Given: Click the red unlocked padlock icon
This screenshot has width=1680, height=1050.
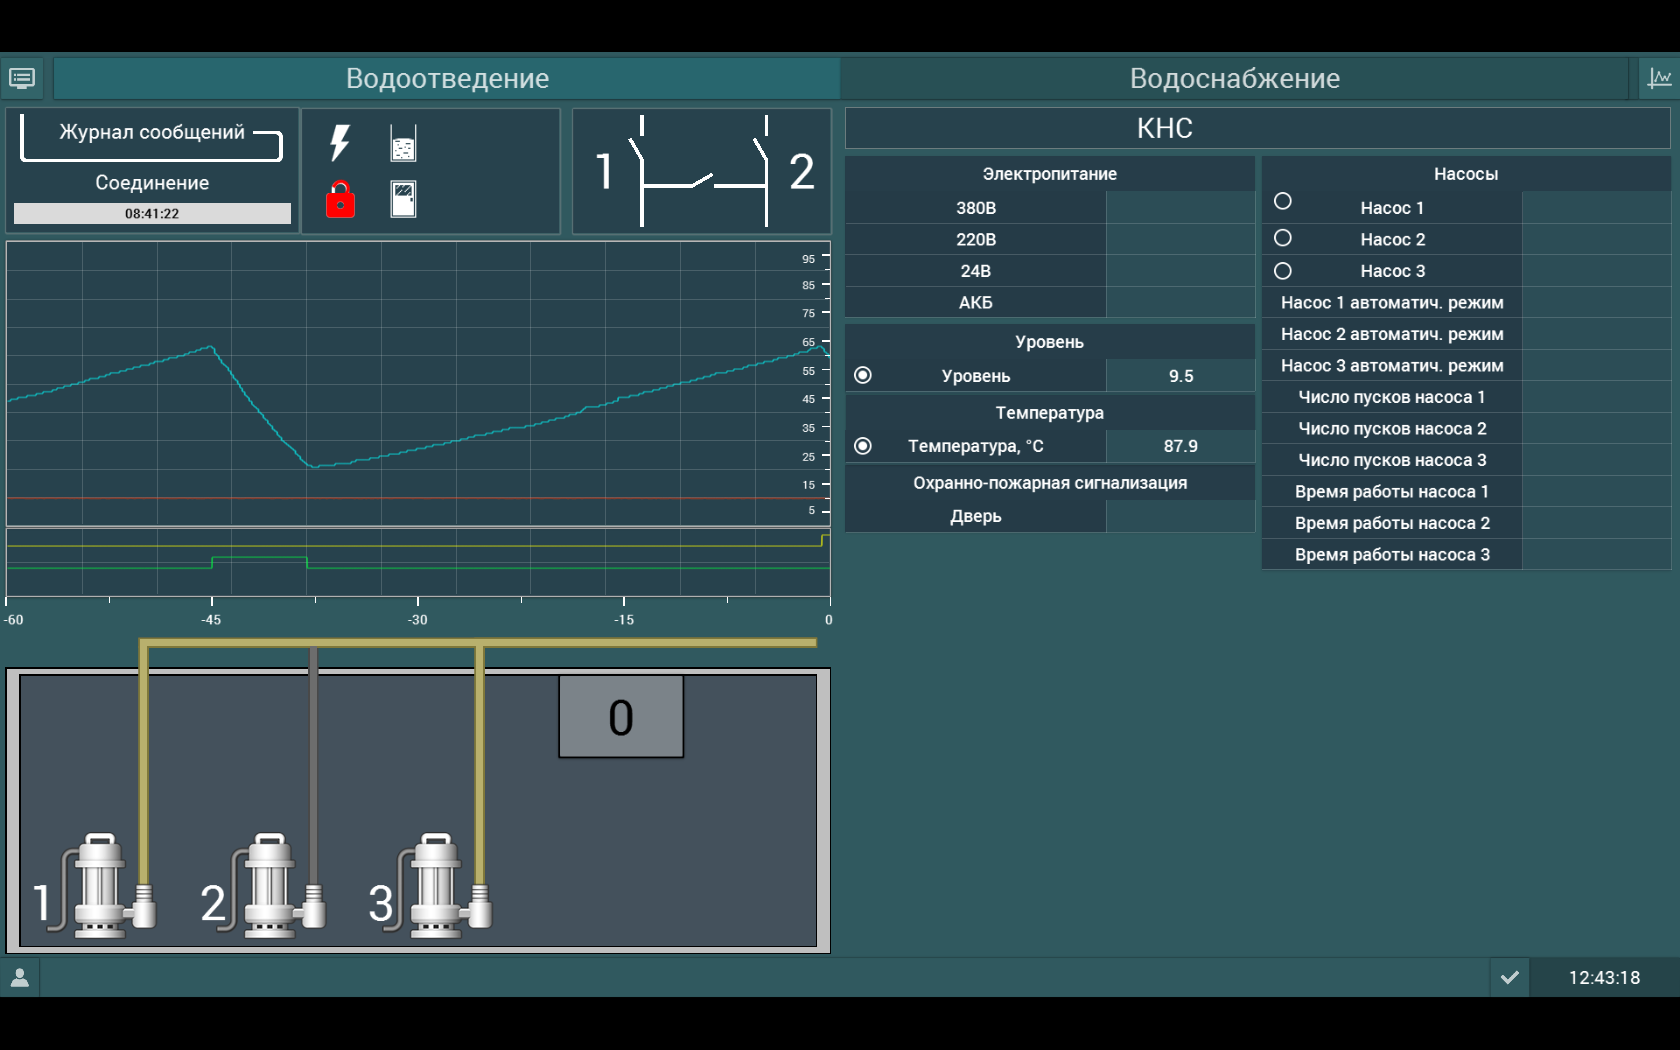Looking at the screenshot, I should (340, 199).
